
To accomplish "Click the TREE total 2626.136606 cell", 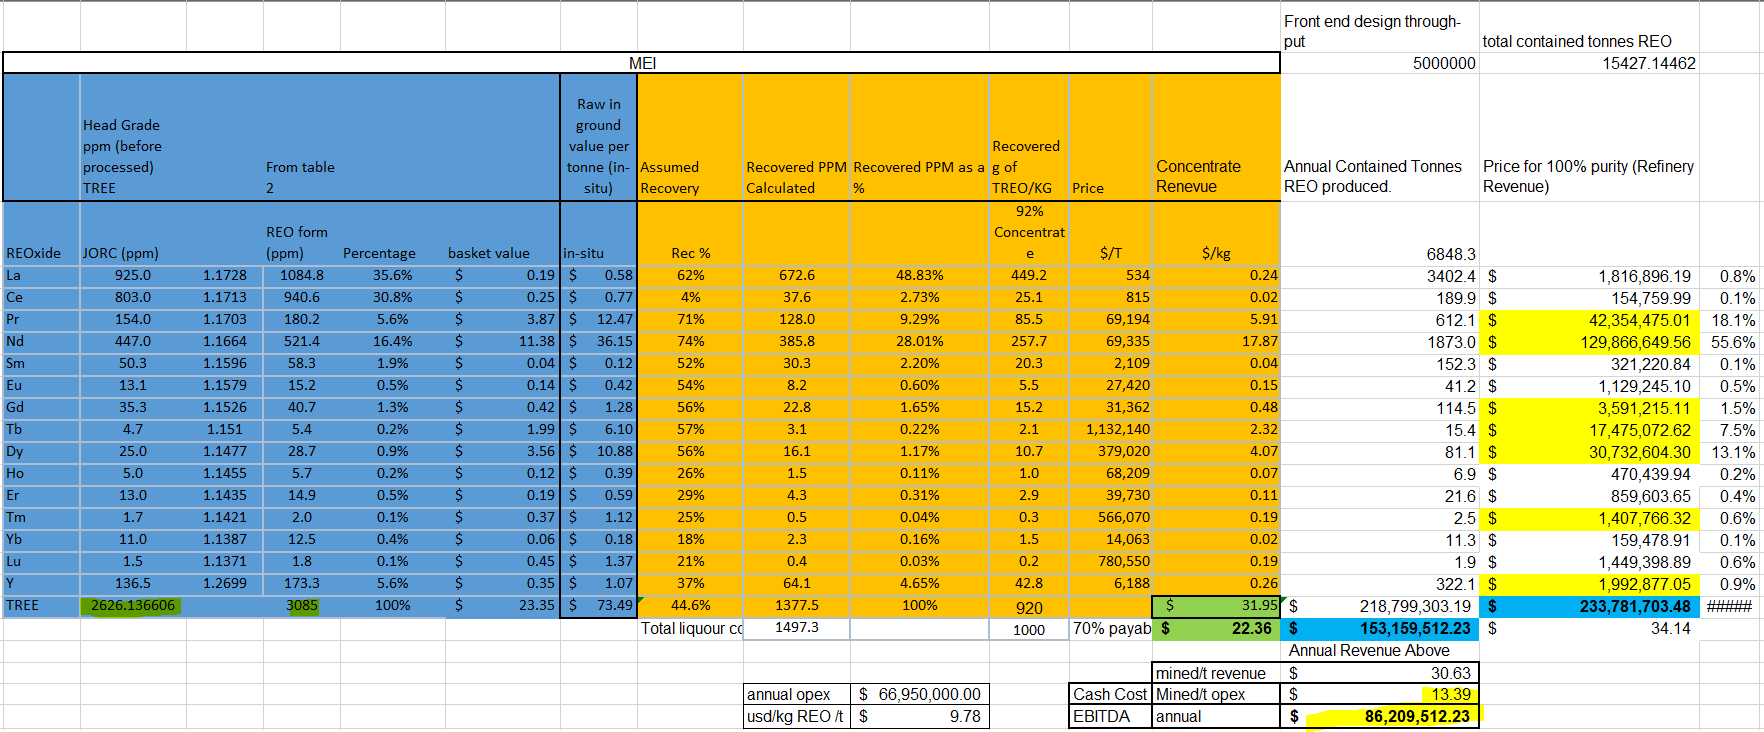I will (x=133, y=605).
